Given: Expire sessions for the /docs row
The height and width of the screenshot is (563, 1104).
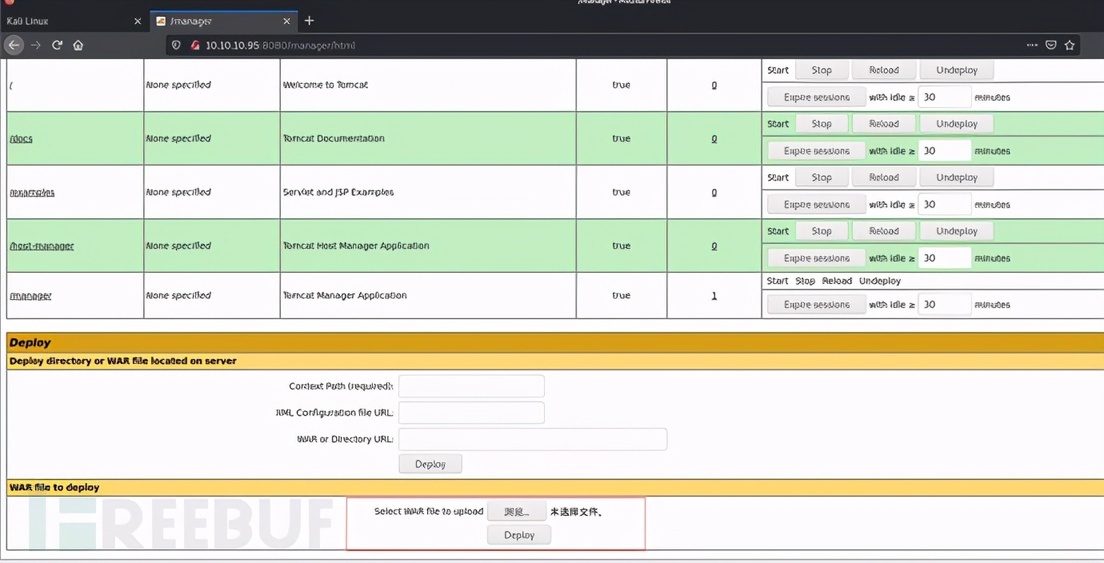Looking at the screenshot, I should point(816,151).
